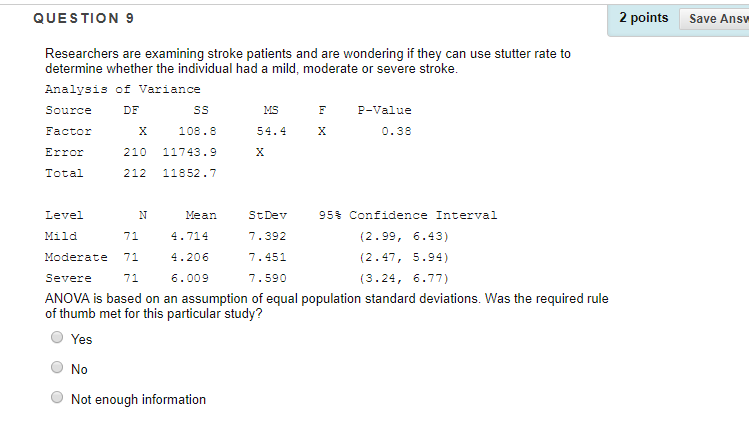
Task: Click the Factor row label
Action: (68, 131)
